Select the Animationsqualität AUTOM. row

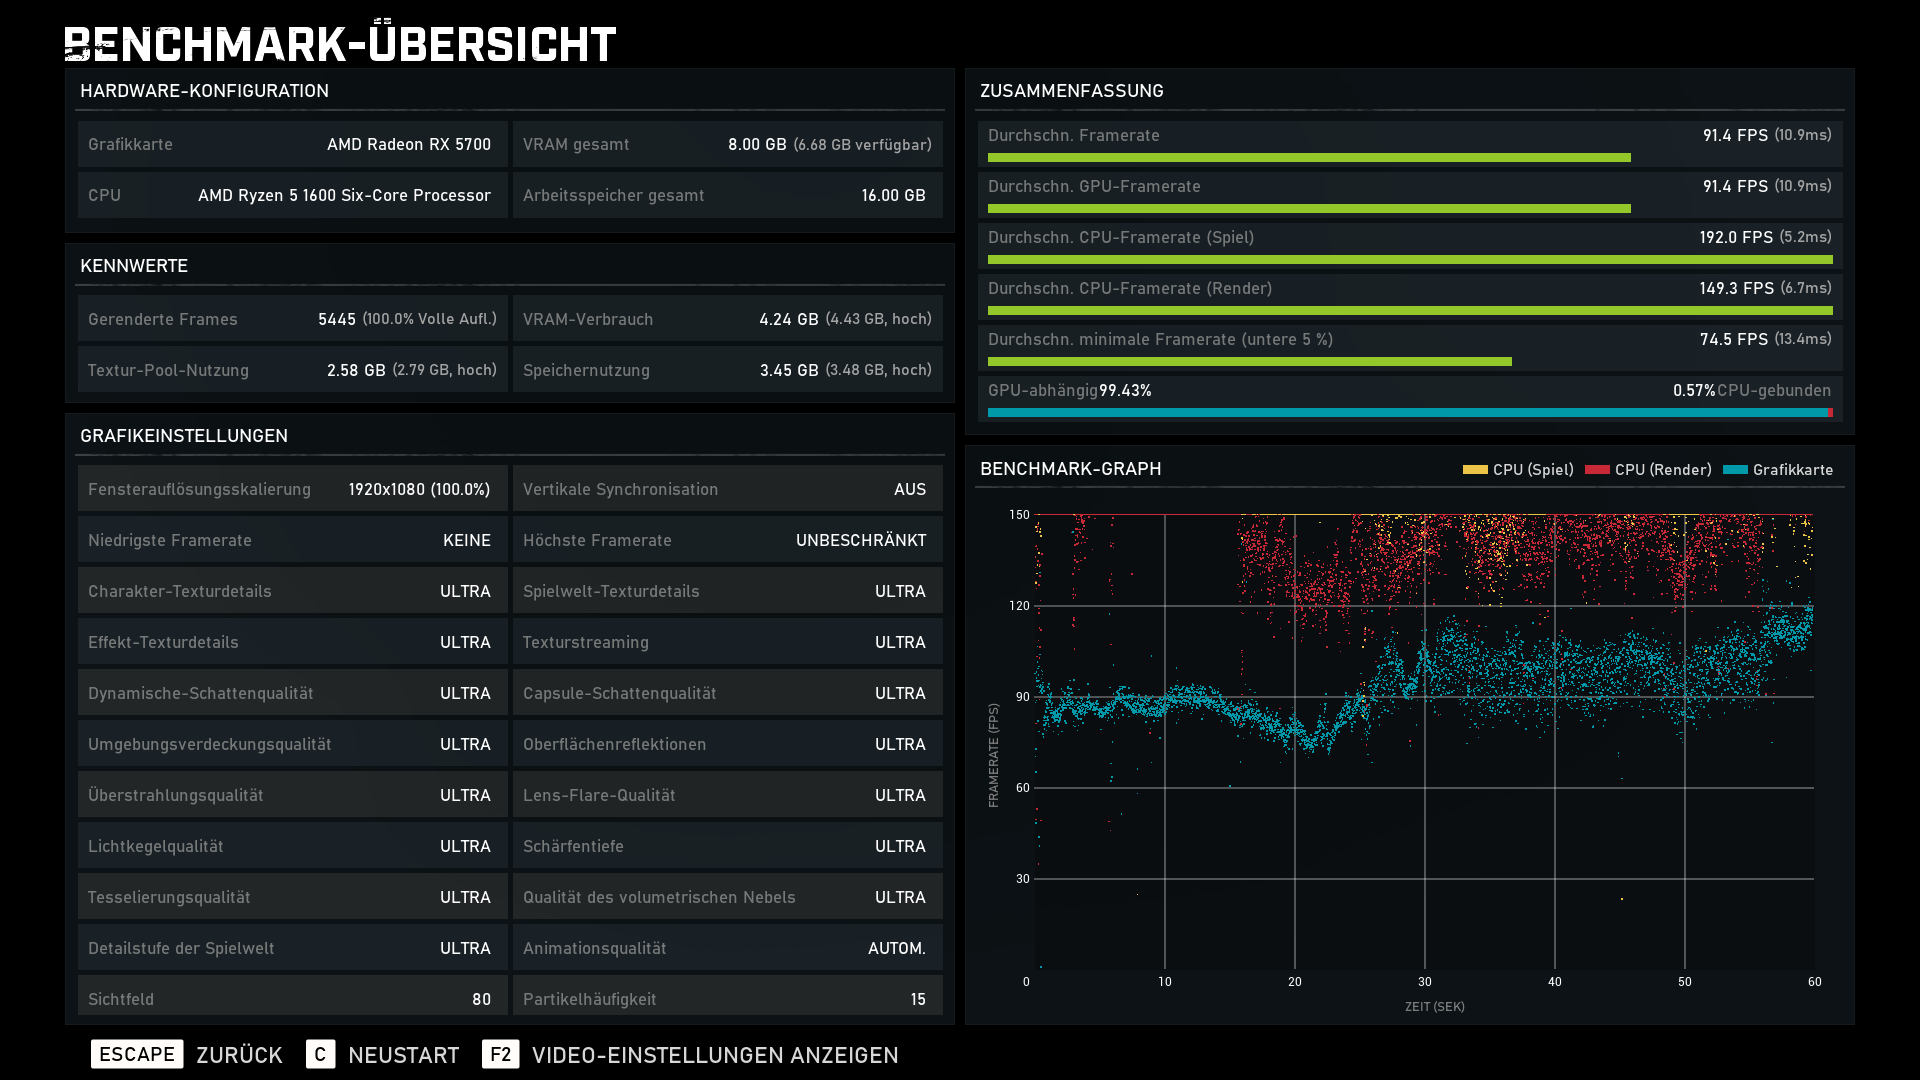click(727, 948)
